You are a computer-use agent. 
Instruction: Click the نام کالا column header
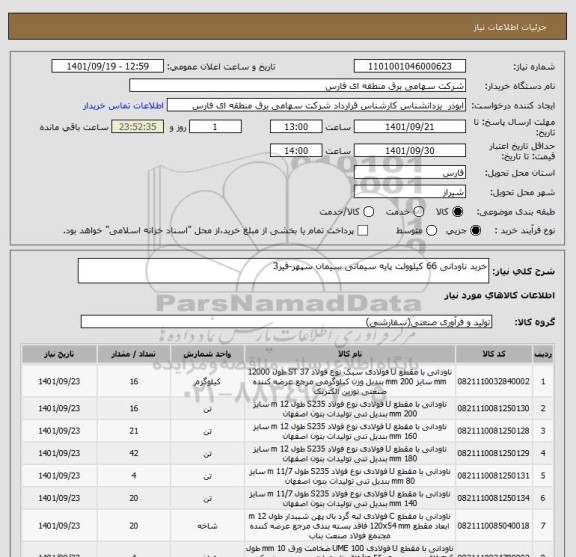[x=350, y=354]
